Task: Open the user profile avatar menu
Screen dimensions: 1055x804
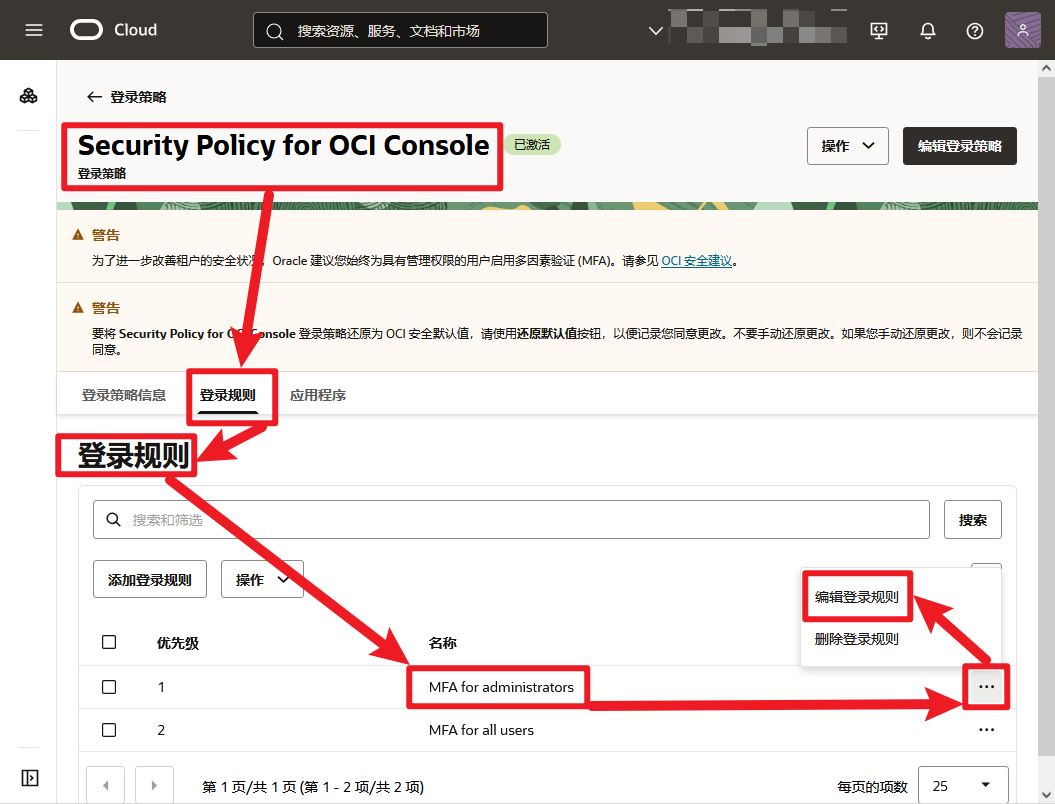Action: (1023, 30)
